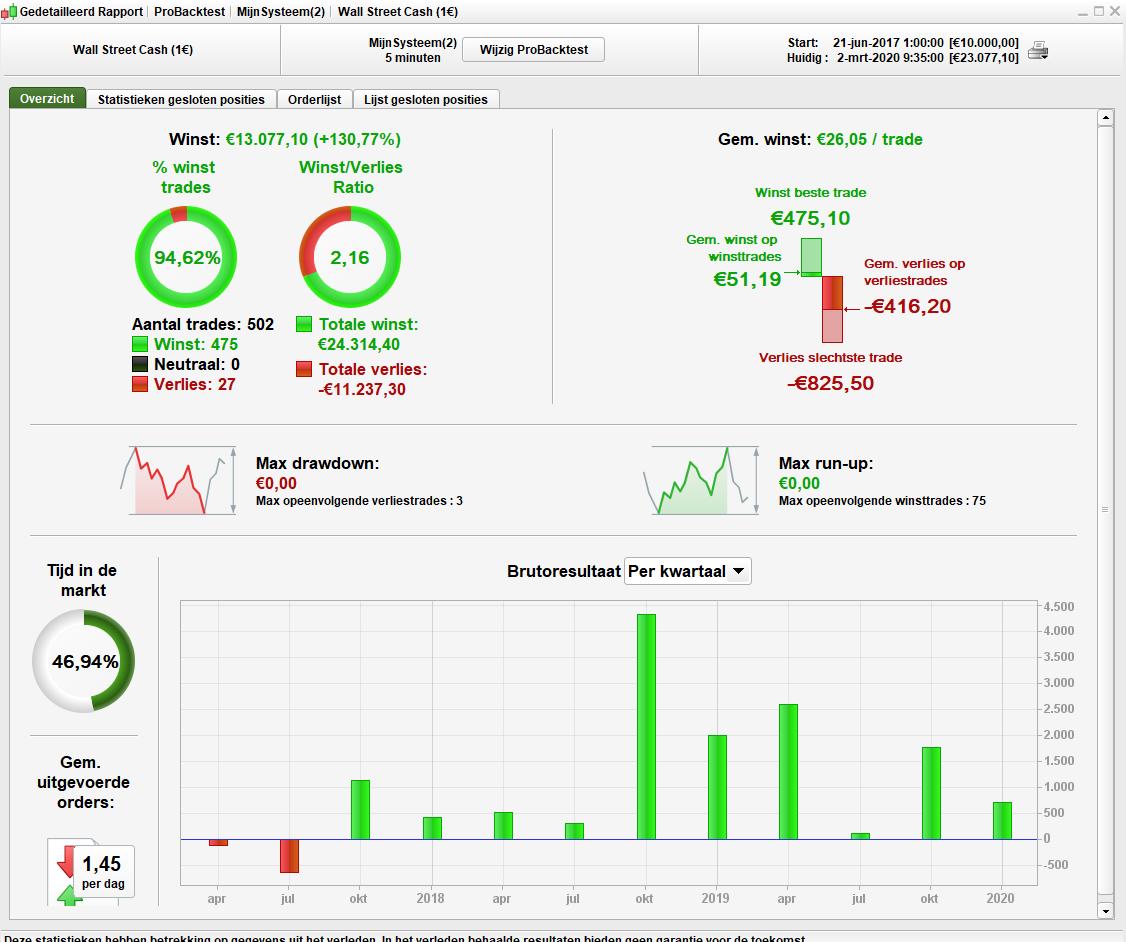1126x942 pixels.
Task: Click the red Verlies legend square
Action: pos(140,385)
